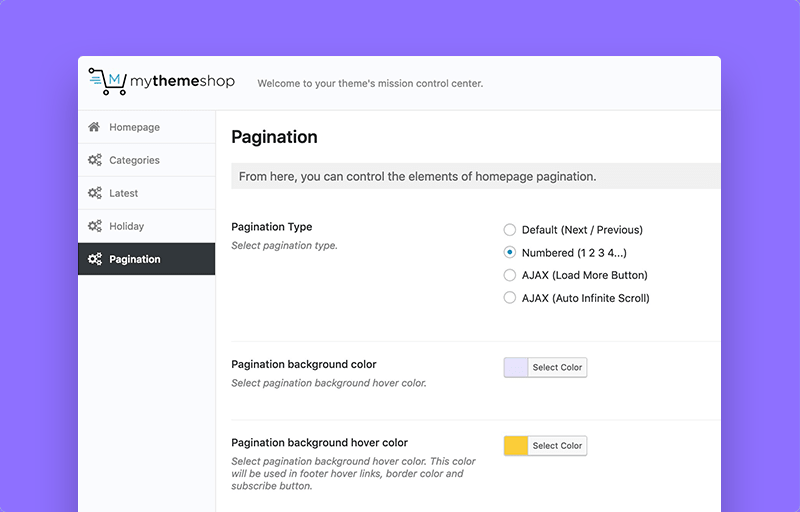Click the Holiday gears icon

pyautogui.click(x=95, y=226)
